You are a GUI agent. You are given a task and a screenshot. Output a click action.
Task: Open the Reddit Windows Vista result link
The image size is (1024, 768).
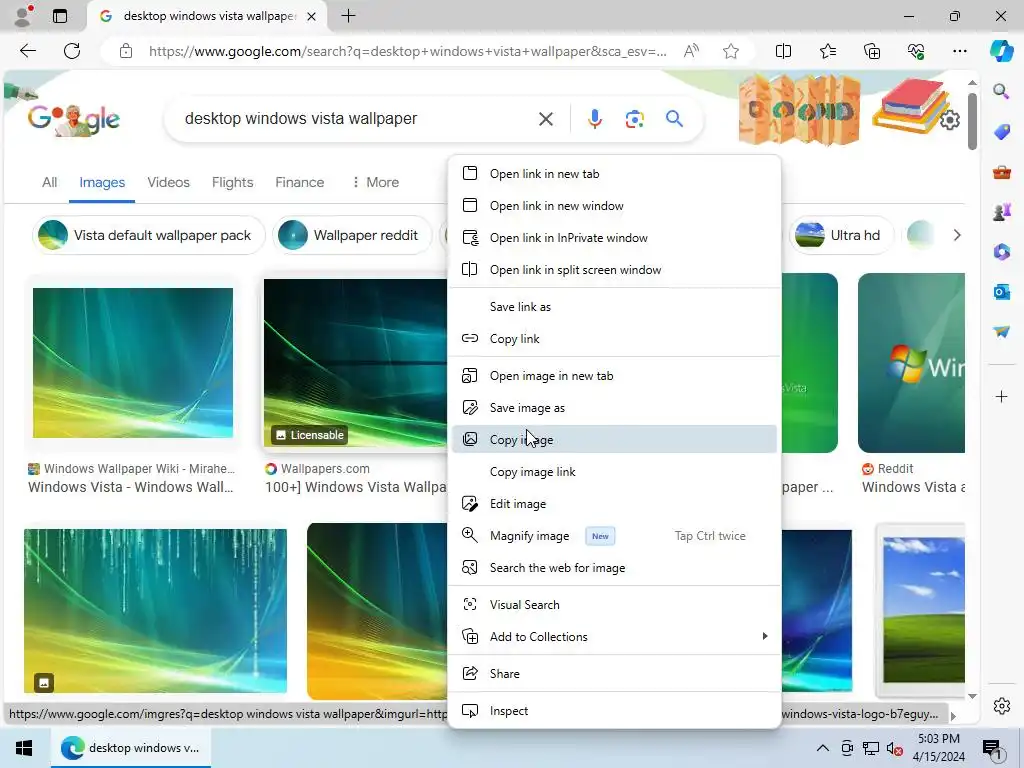[x=913, y=478]
